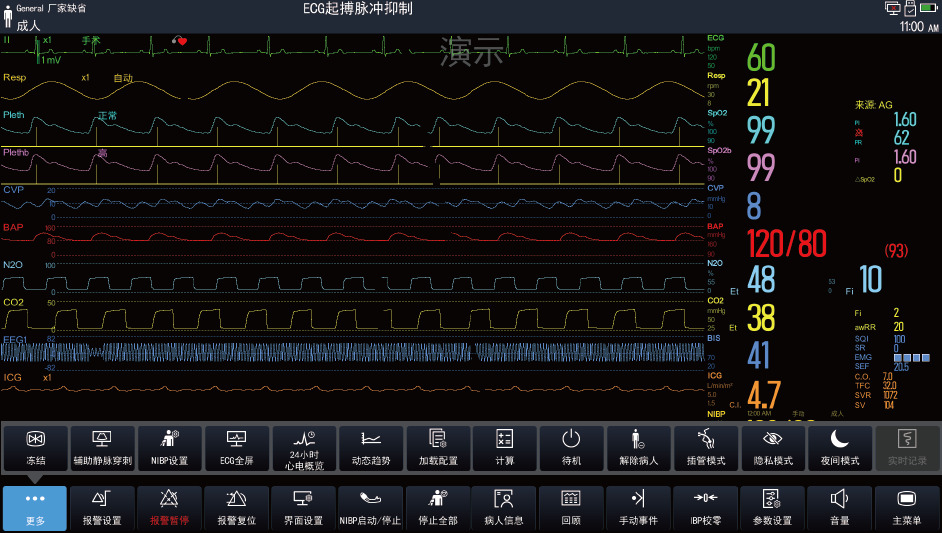Open 病人信息 patient information
The image size is (942, 533).
[x=504, y=508]
